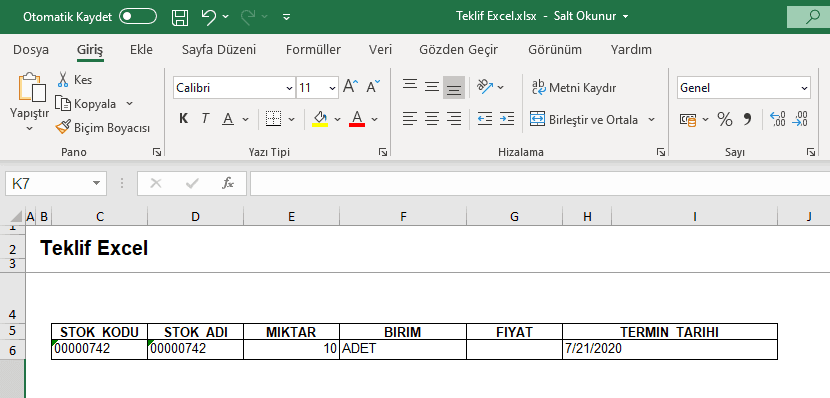Toggle Metni Kaydır wrap text

tap(574, 88)
